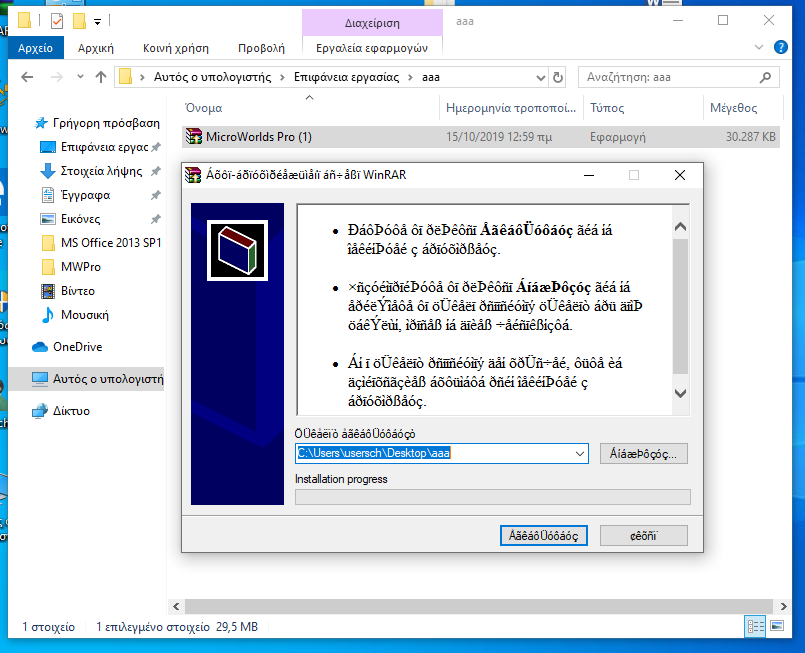Click the properties checkmark quick access icon
The width and height of the screenshot is (805, 653).
click(x=57, y=21)
